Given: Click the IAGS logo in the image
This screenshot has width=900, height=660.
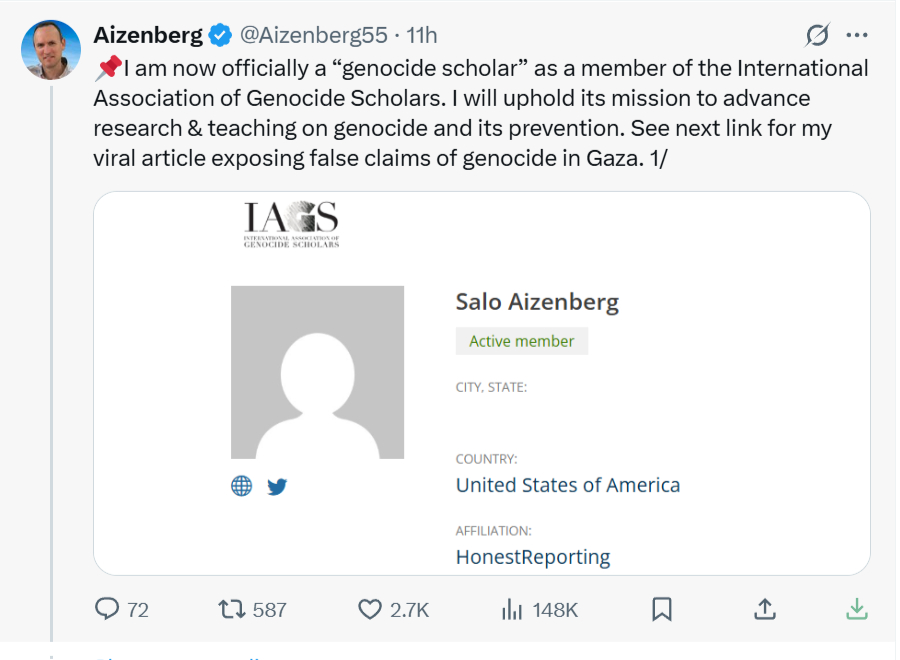Looking at the screenshot, I should point(291,224).
